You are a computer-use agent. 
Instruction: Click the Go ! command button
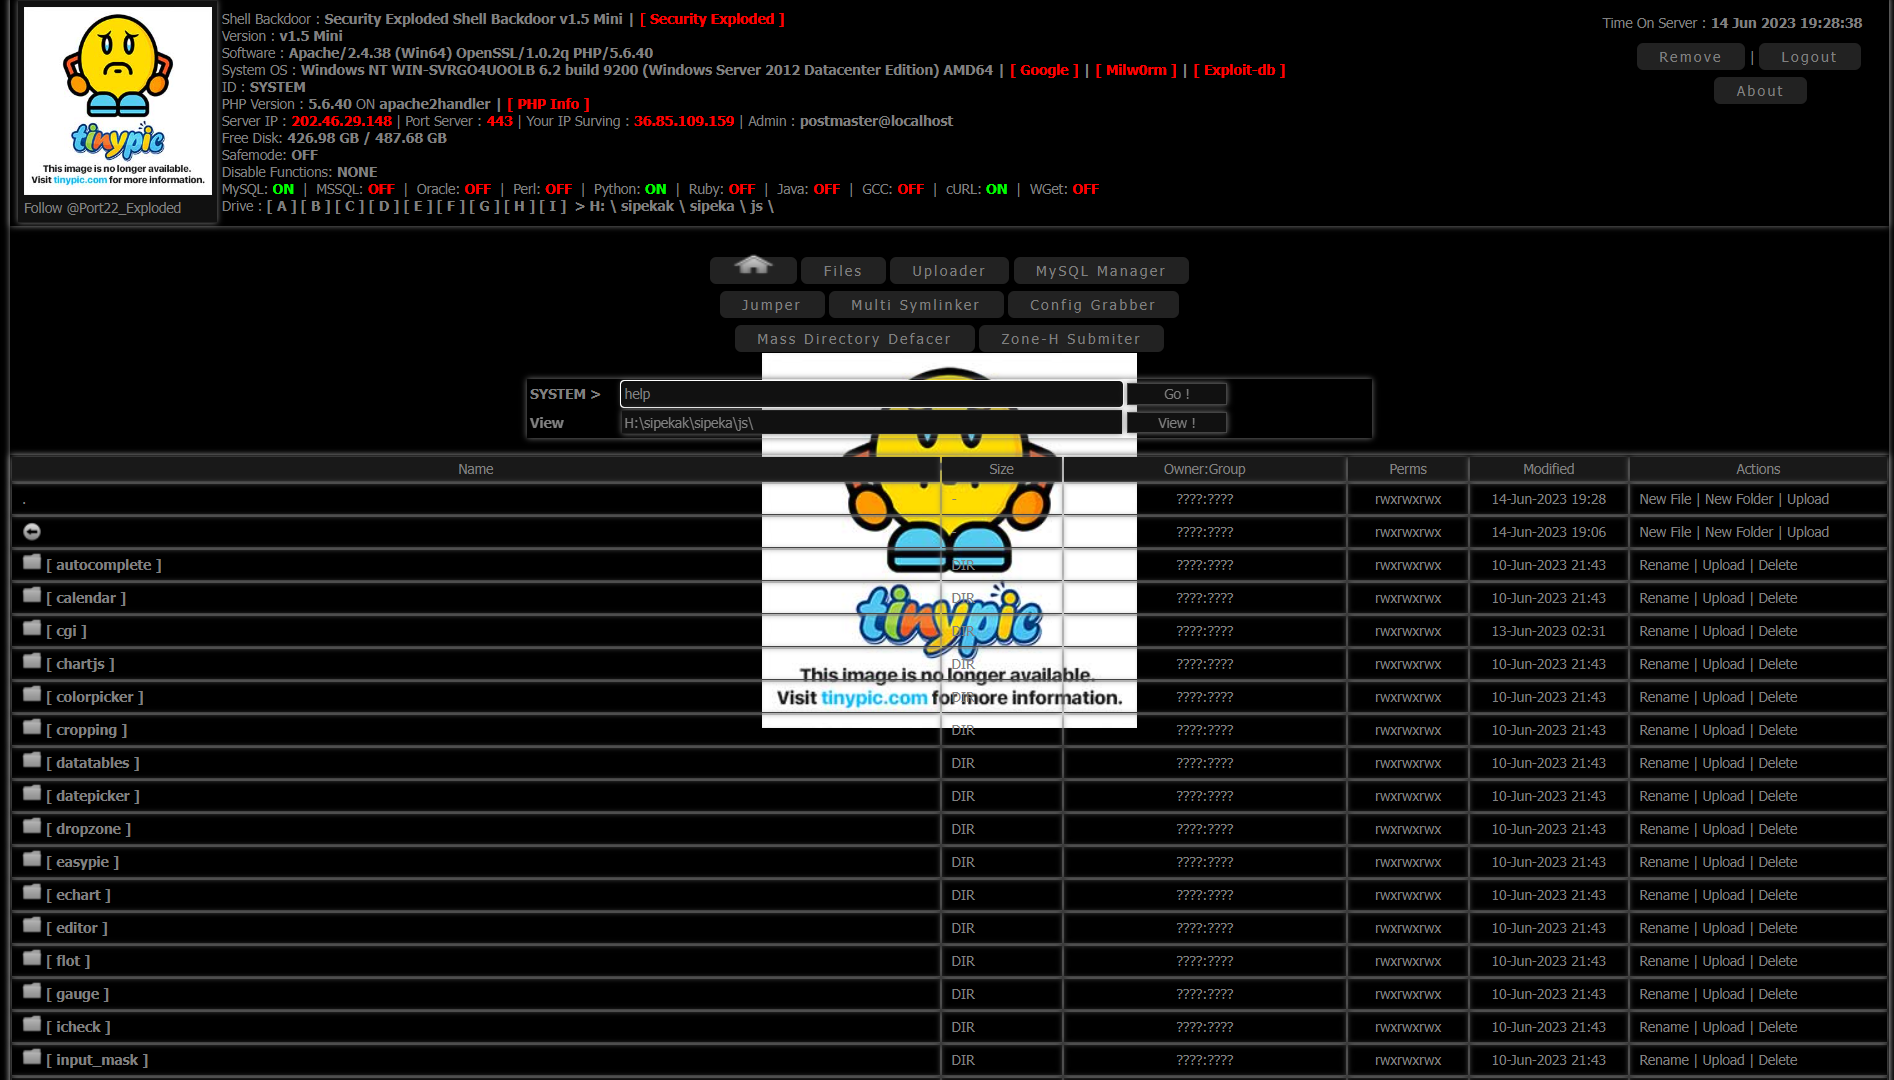[x=1177, y=394]
